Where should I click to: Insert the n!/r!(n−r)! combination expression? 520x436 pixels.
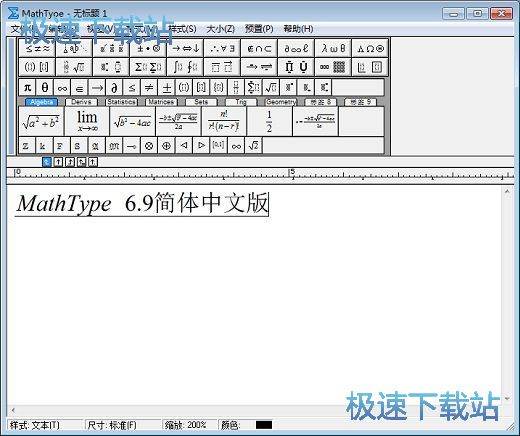(224, 121)
